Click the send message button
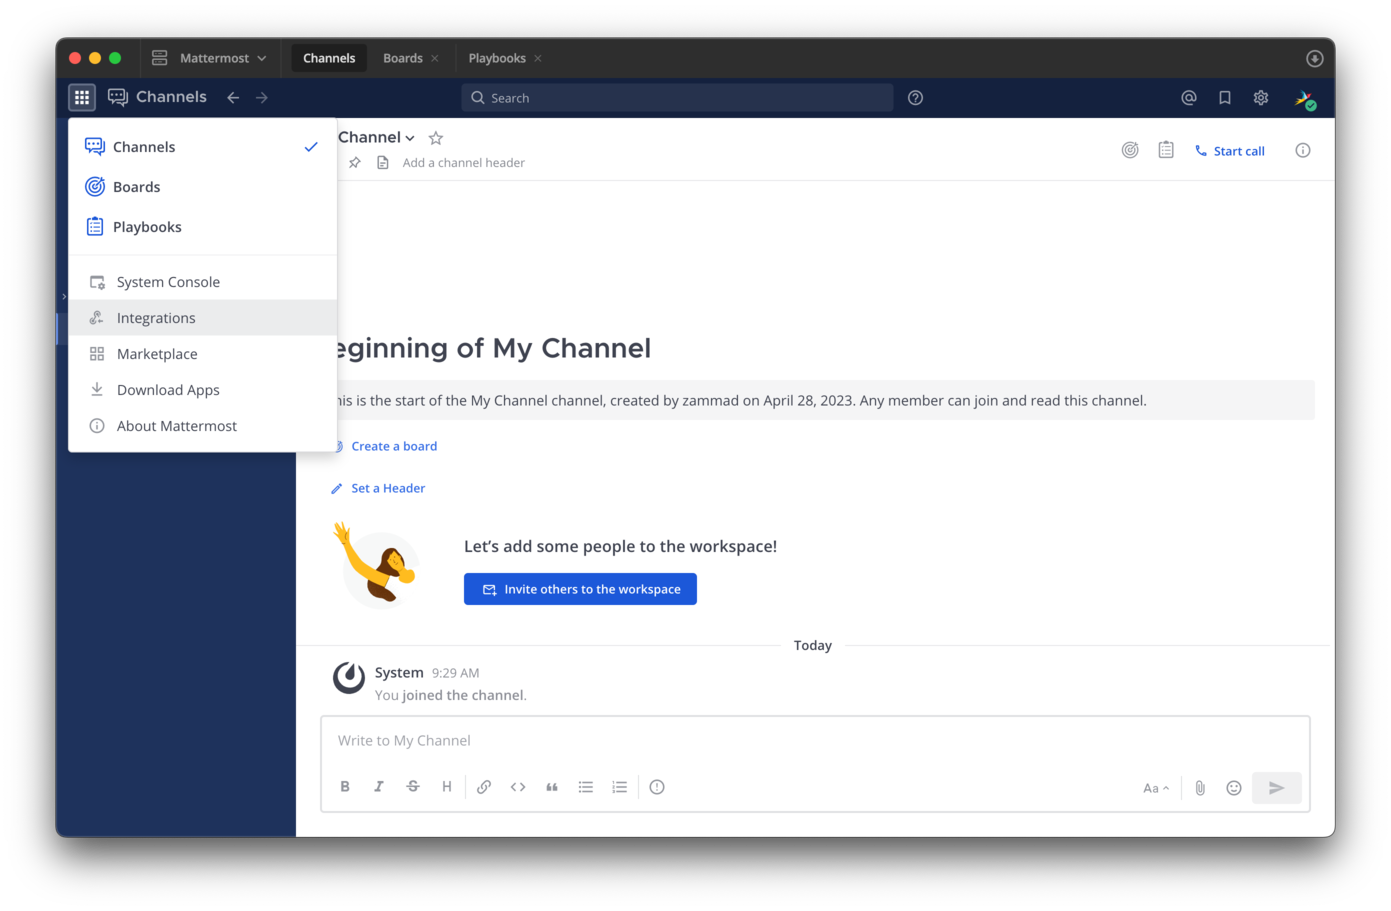Viewport: 1391px width, 911px height. [1277, 788]
